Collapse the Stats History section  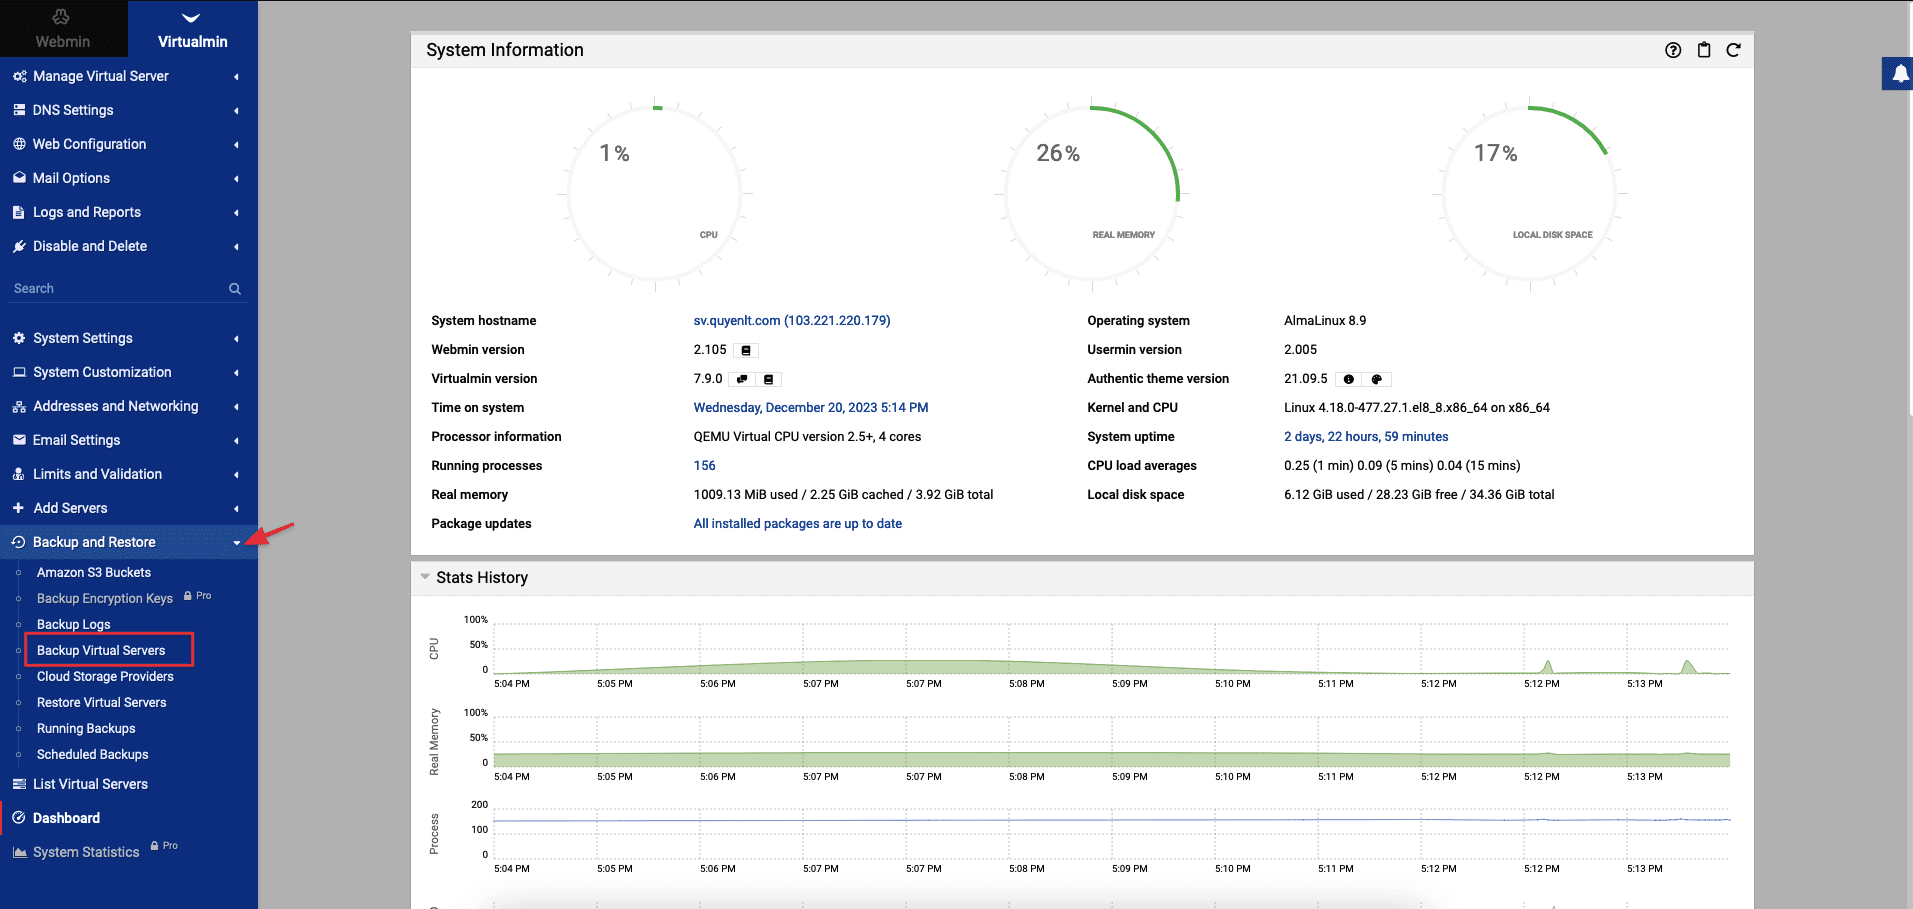pos(426,577)
